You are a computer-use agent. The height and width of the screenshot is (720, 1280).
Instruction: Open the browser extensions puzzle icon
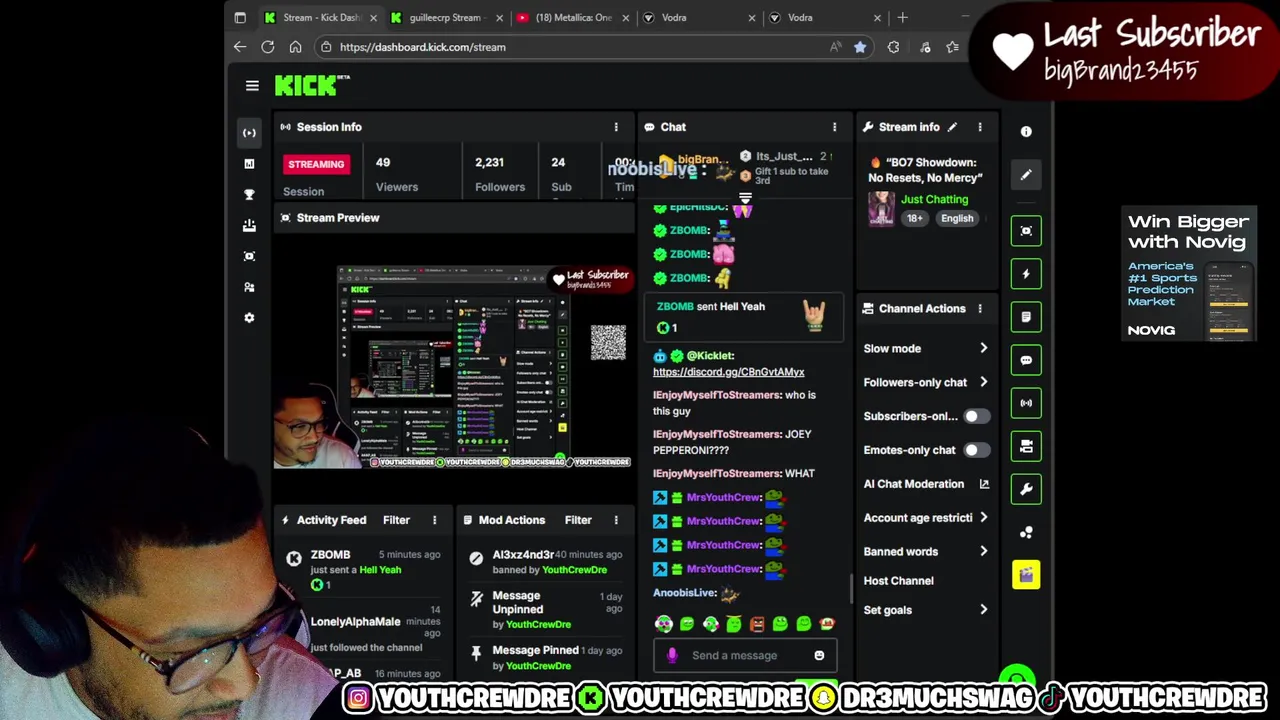[893, 47]
